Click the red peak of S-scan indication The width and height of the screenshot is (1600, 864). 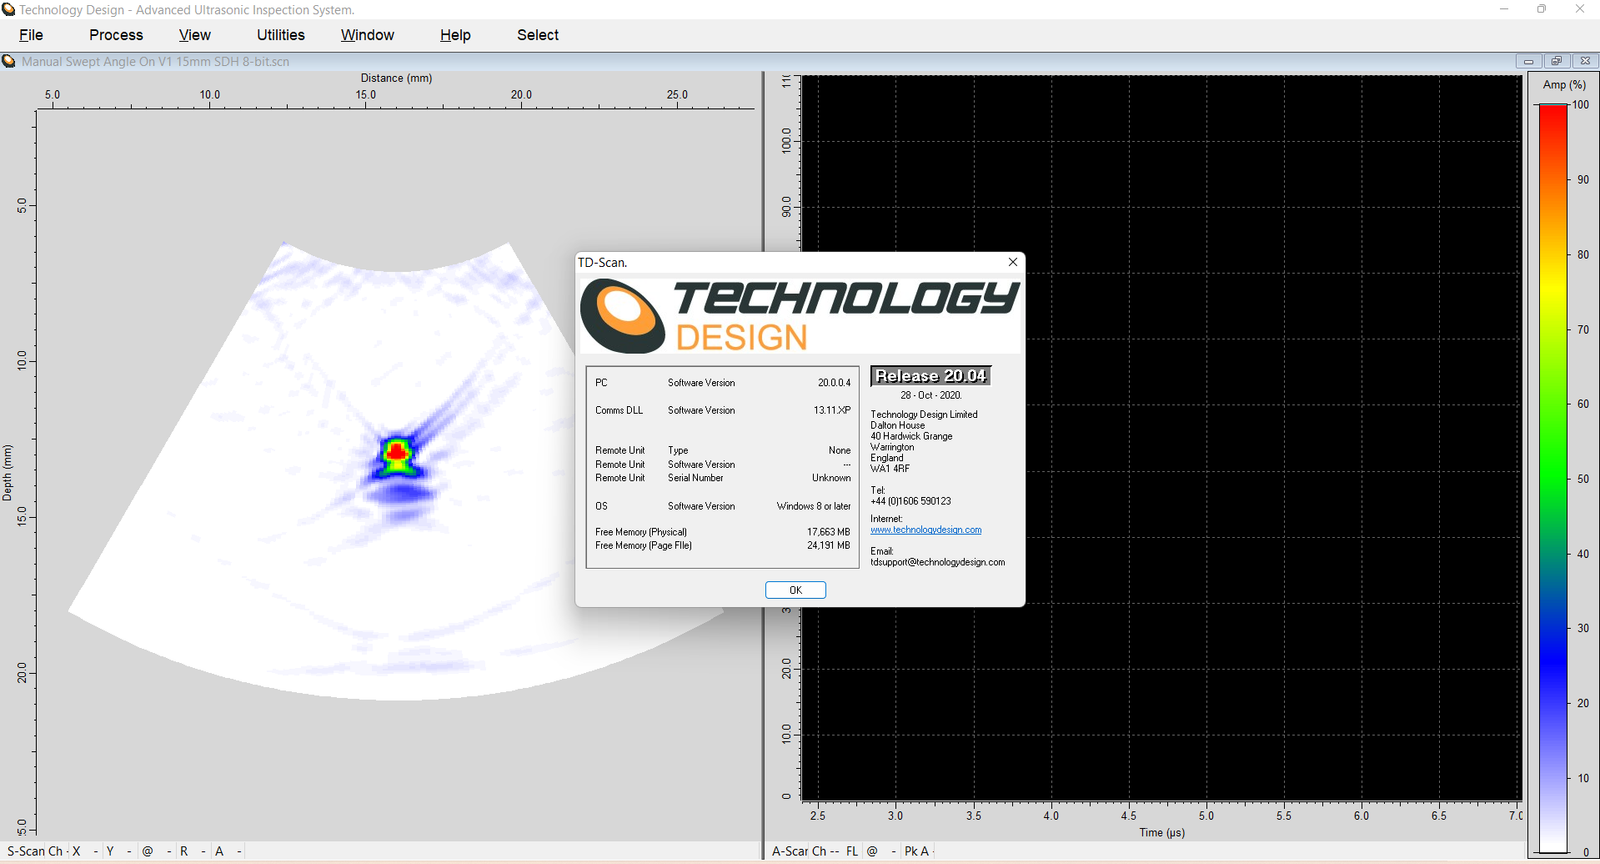397,452
